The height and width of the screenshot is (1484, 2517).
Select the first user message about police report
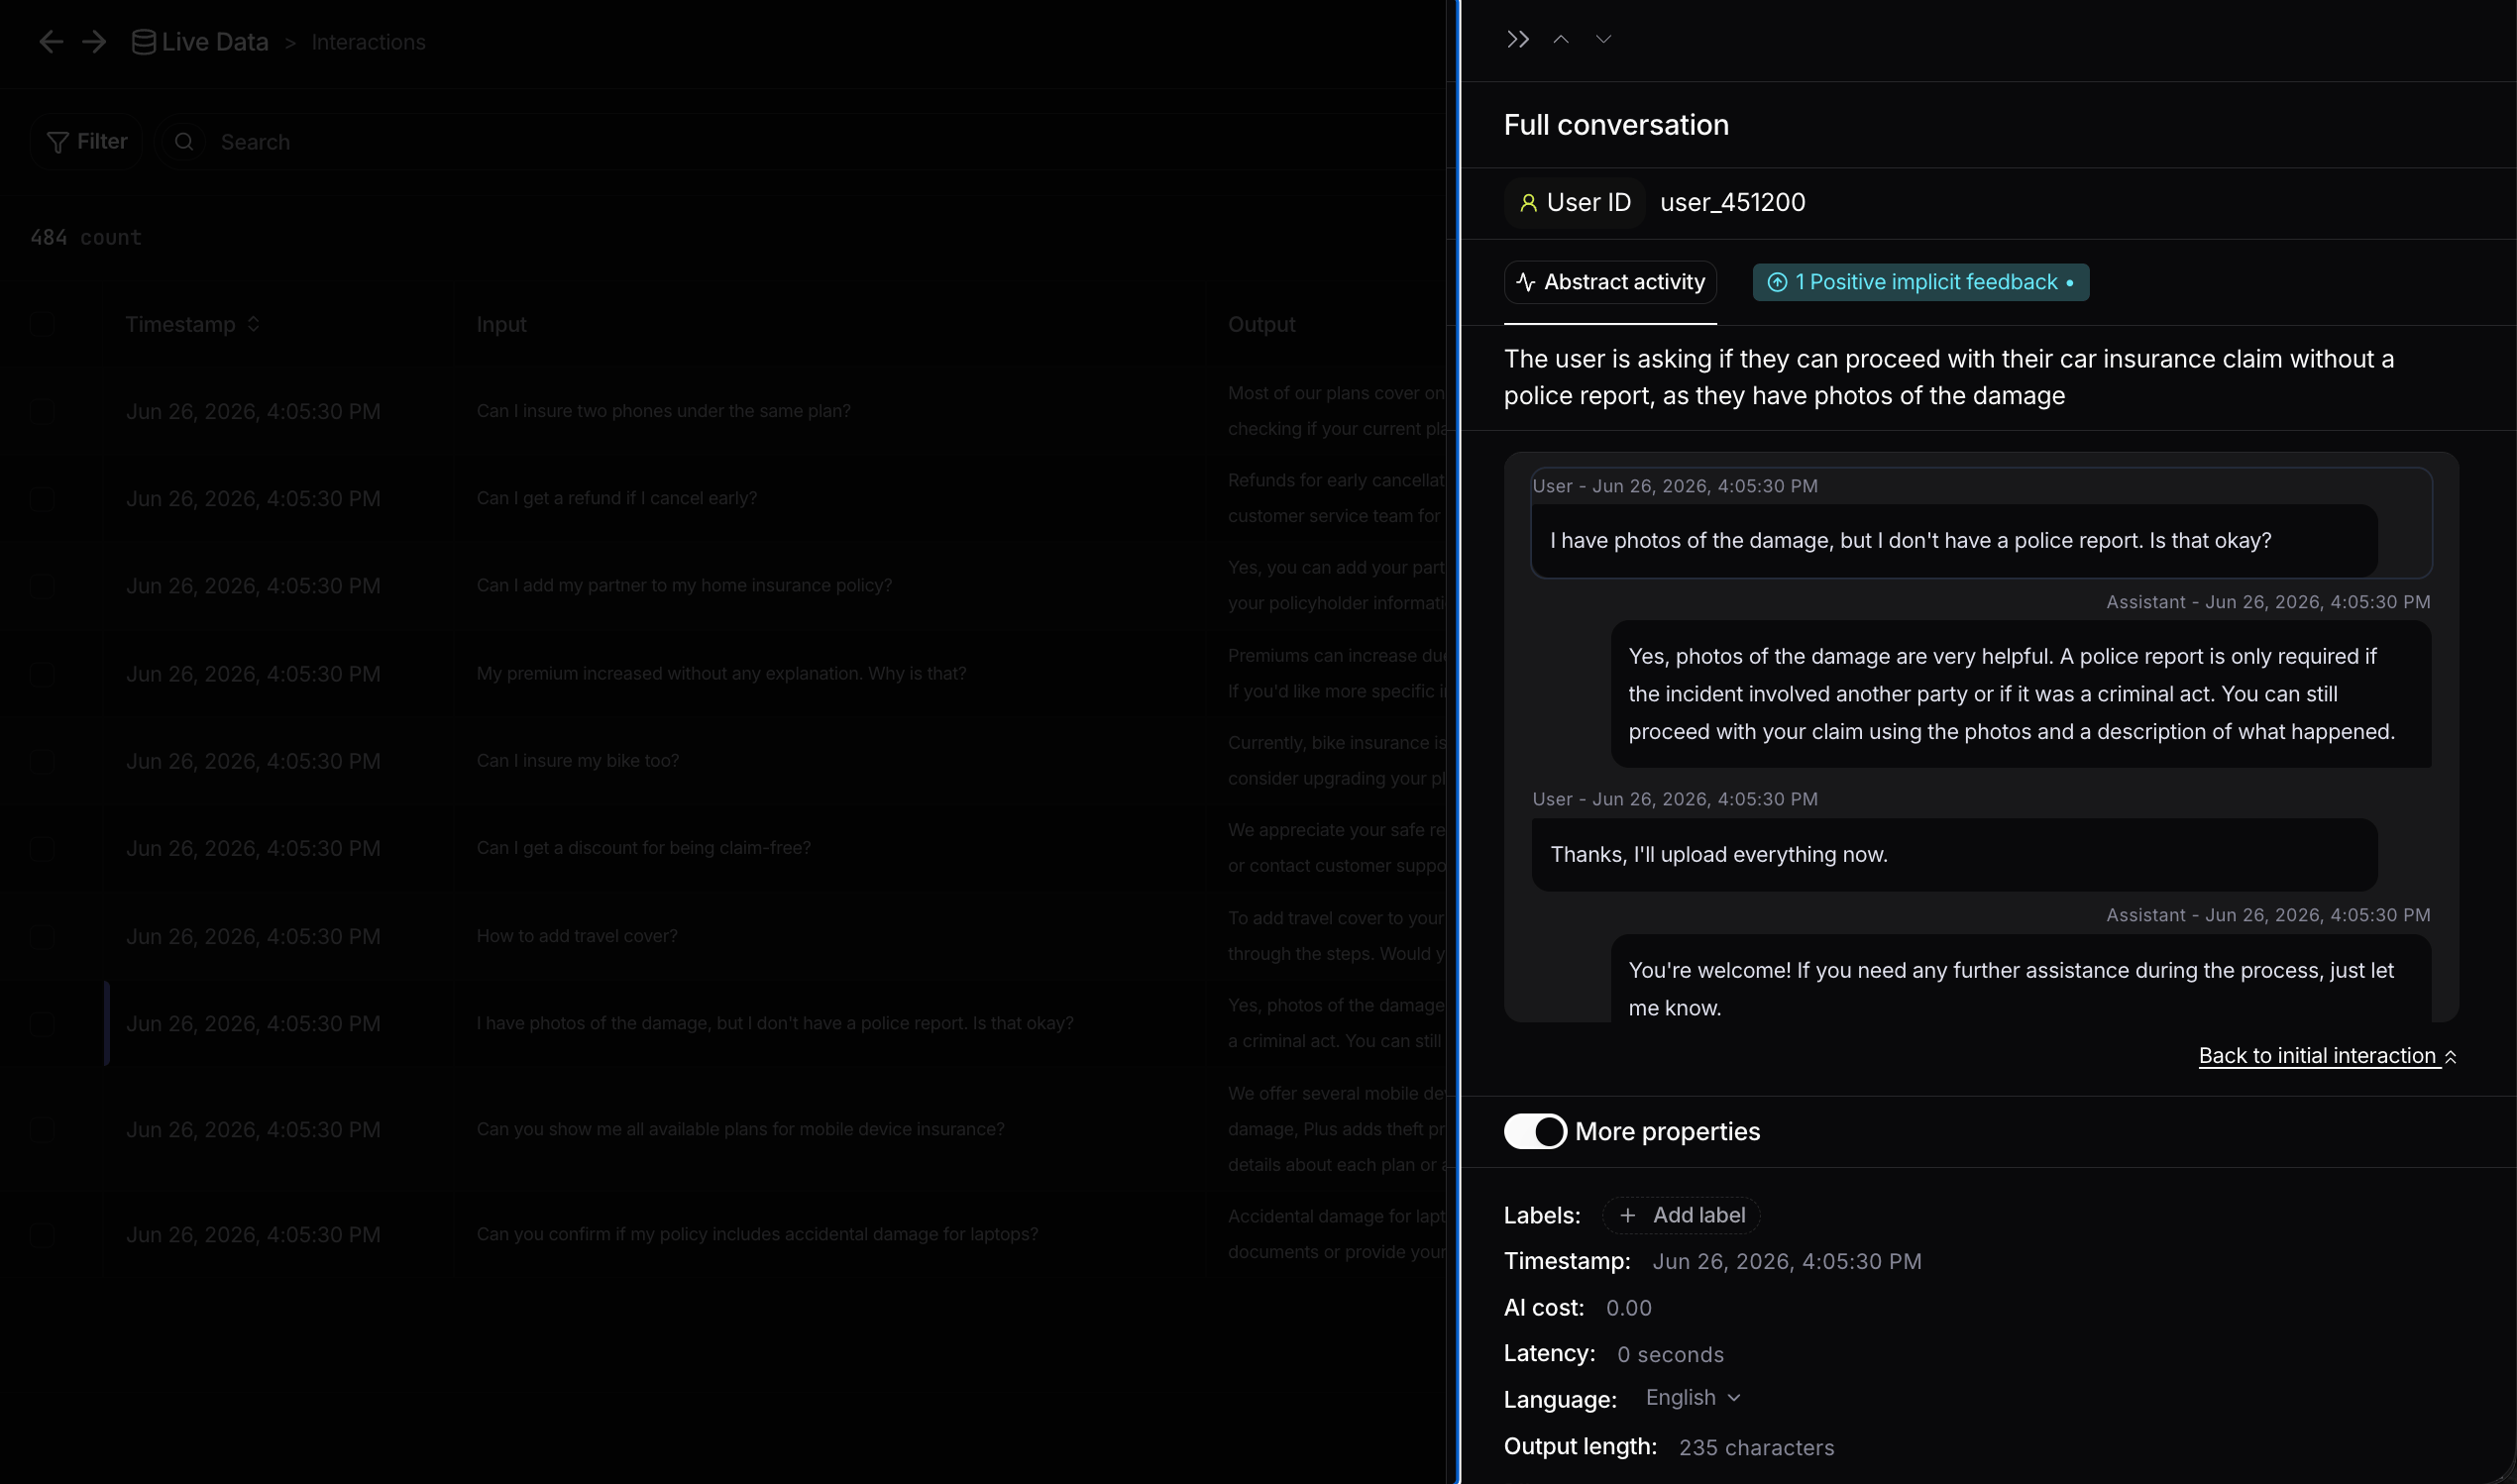pos(1954,541)
